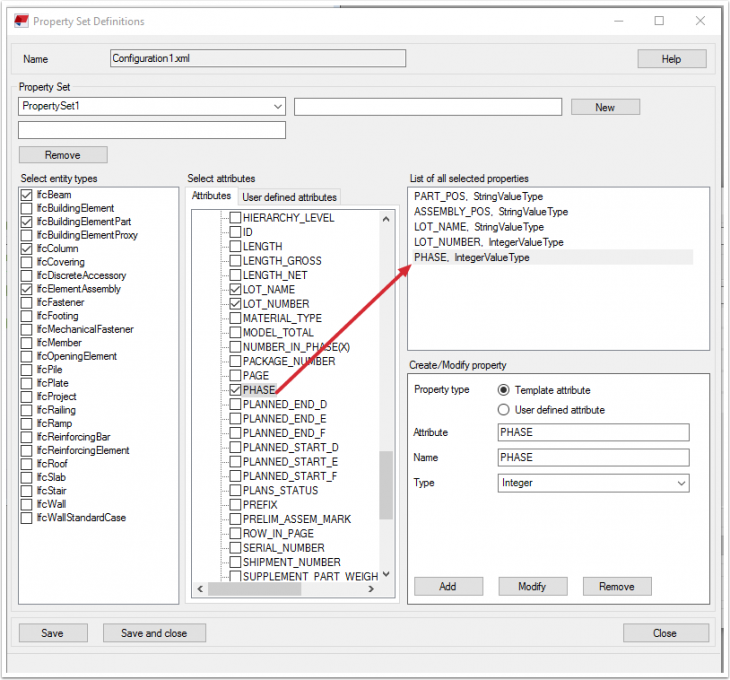
Task: Click the New property set button
Action: point(605,107)
